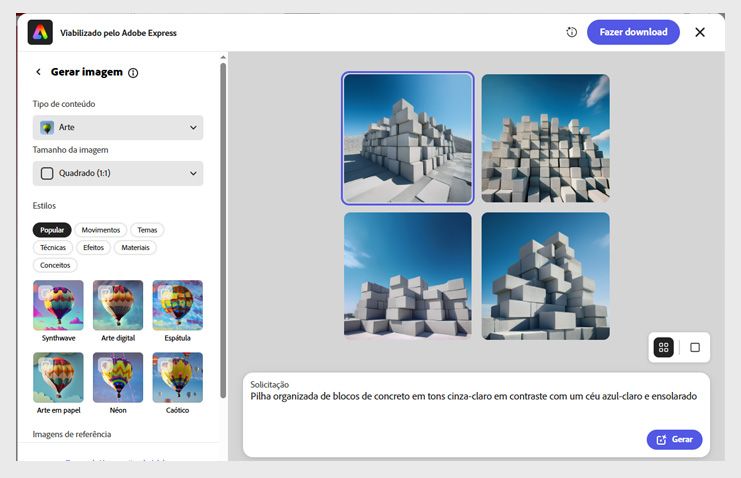Select the Técnicas styles tab
This screenshot has height=478, width=741.
click(53, 247)
